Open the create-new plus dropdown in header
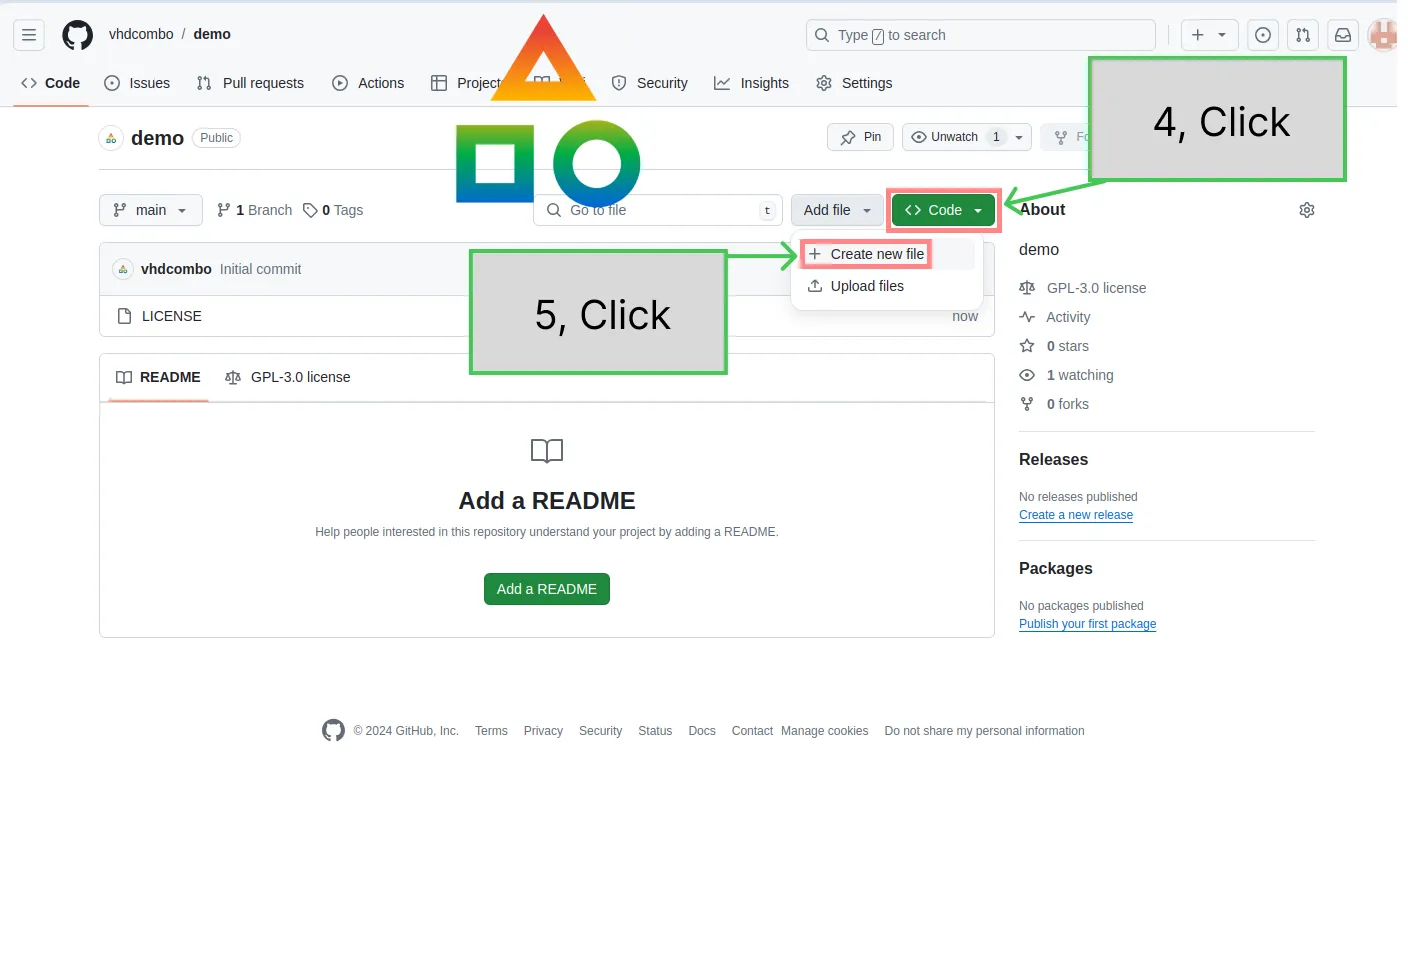This screenshot has height=968, width=1408. tap(1209, 35)
